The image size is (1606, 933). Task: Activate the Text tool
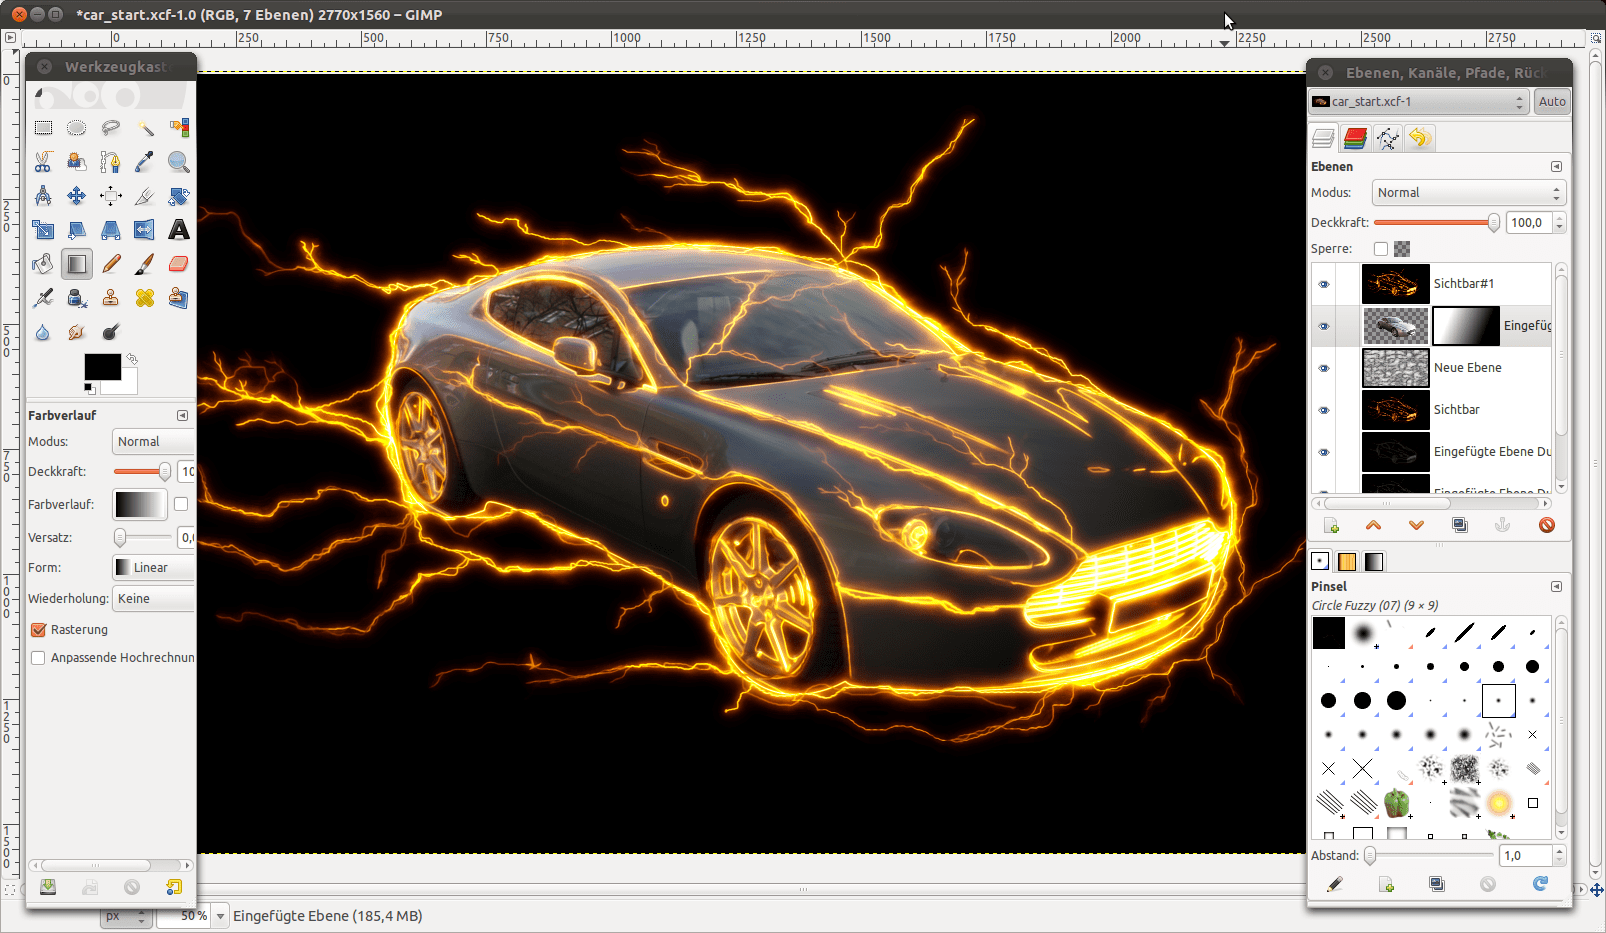178,230
